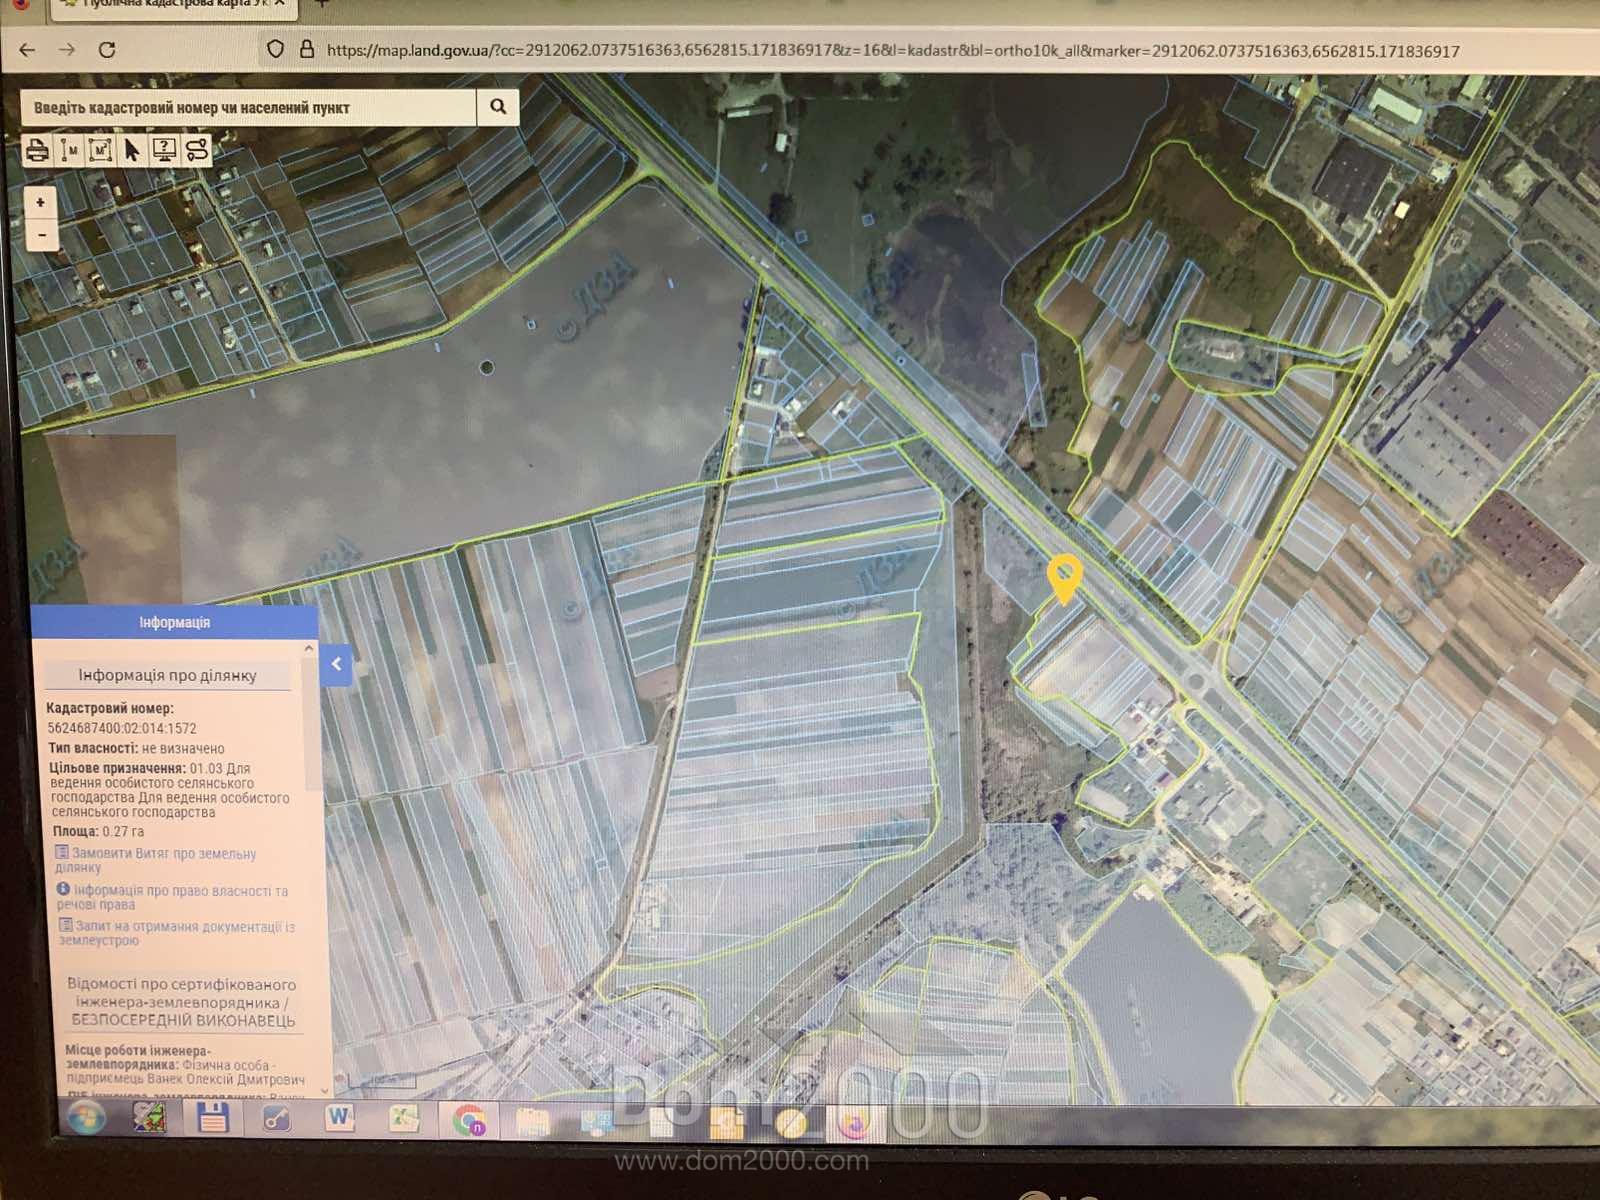Select the area measurement tool
The height and width of the screenshot is (1200, 1600).
[100, 151]
